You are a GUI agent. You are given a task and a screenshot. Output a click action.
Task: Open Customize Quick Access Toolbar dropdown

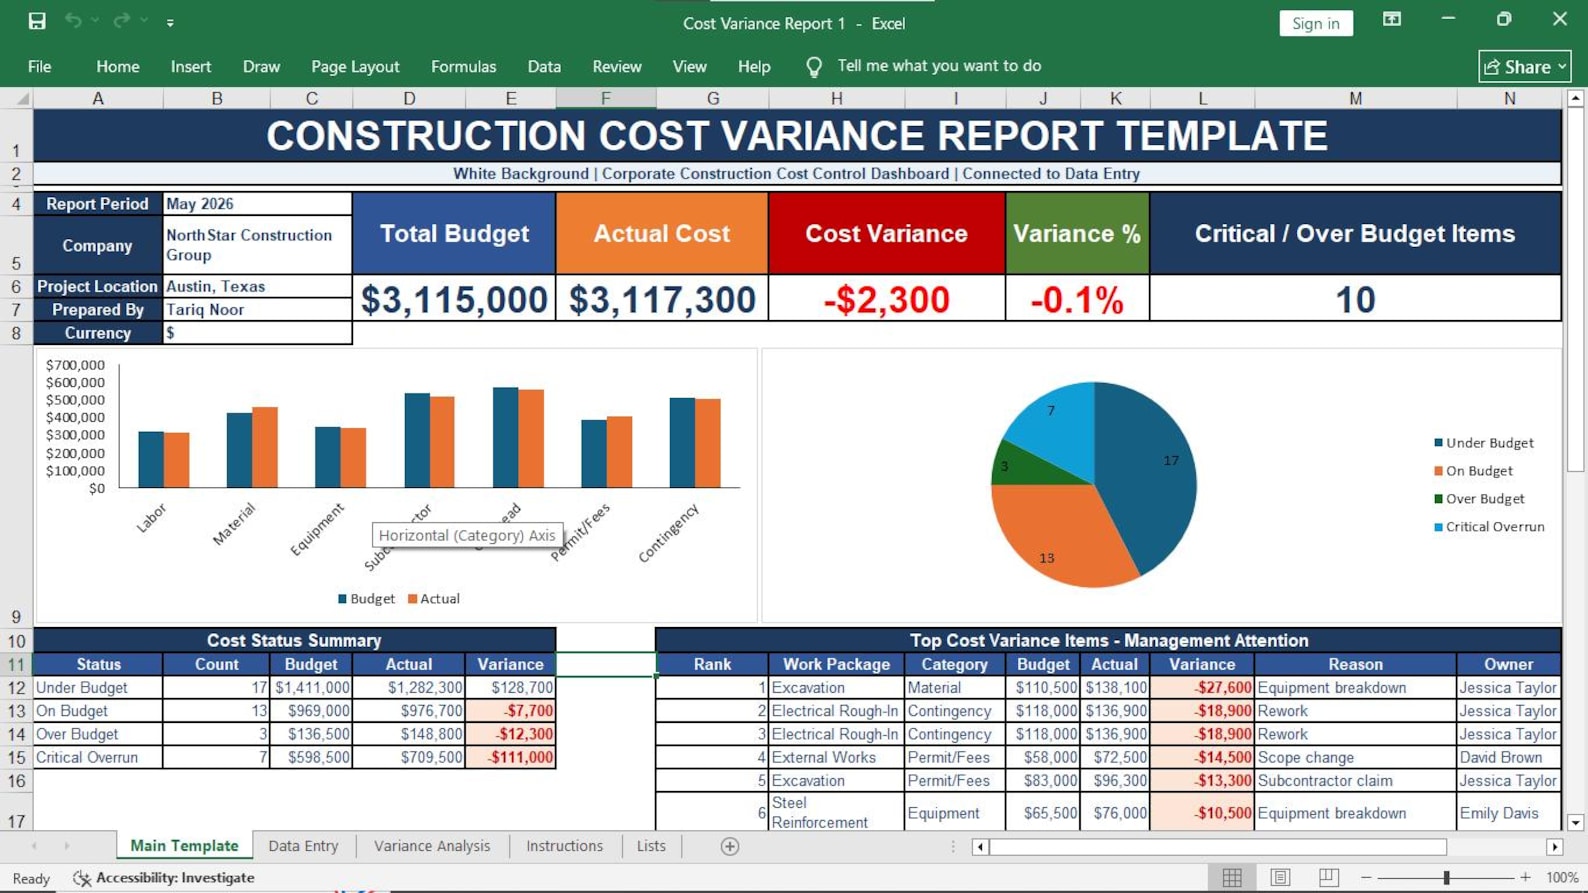point(170,22)
